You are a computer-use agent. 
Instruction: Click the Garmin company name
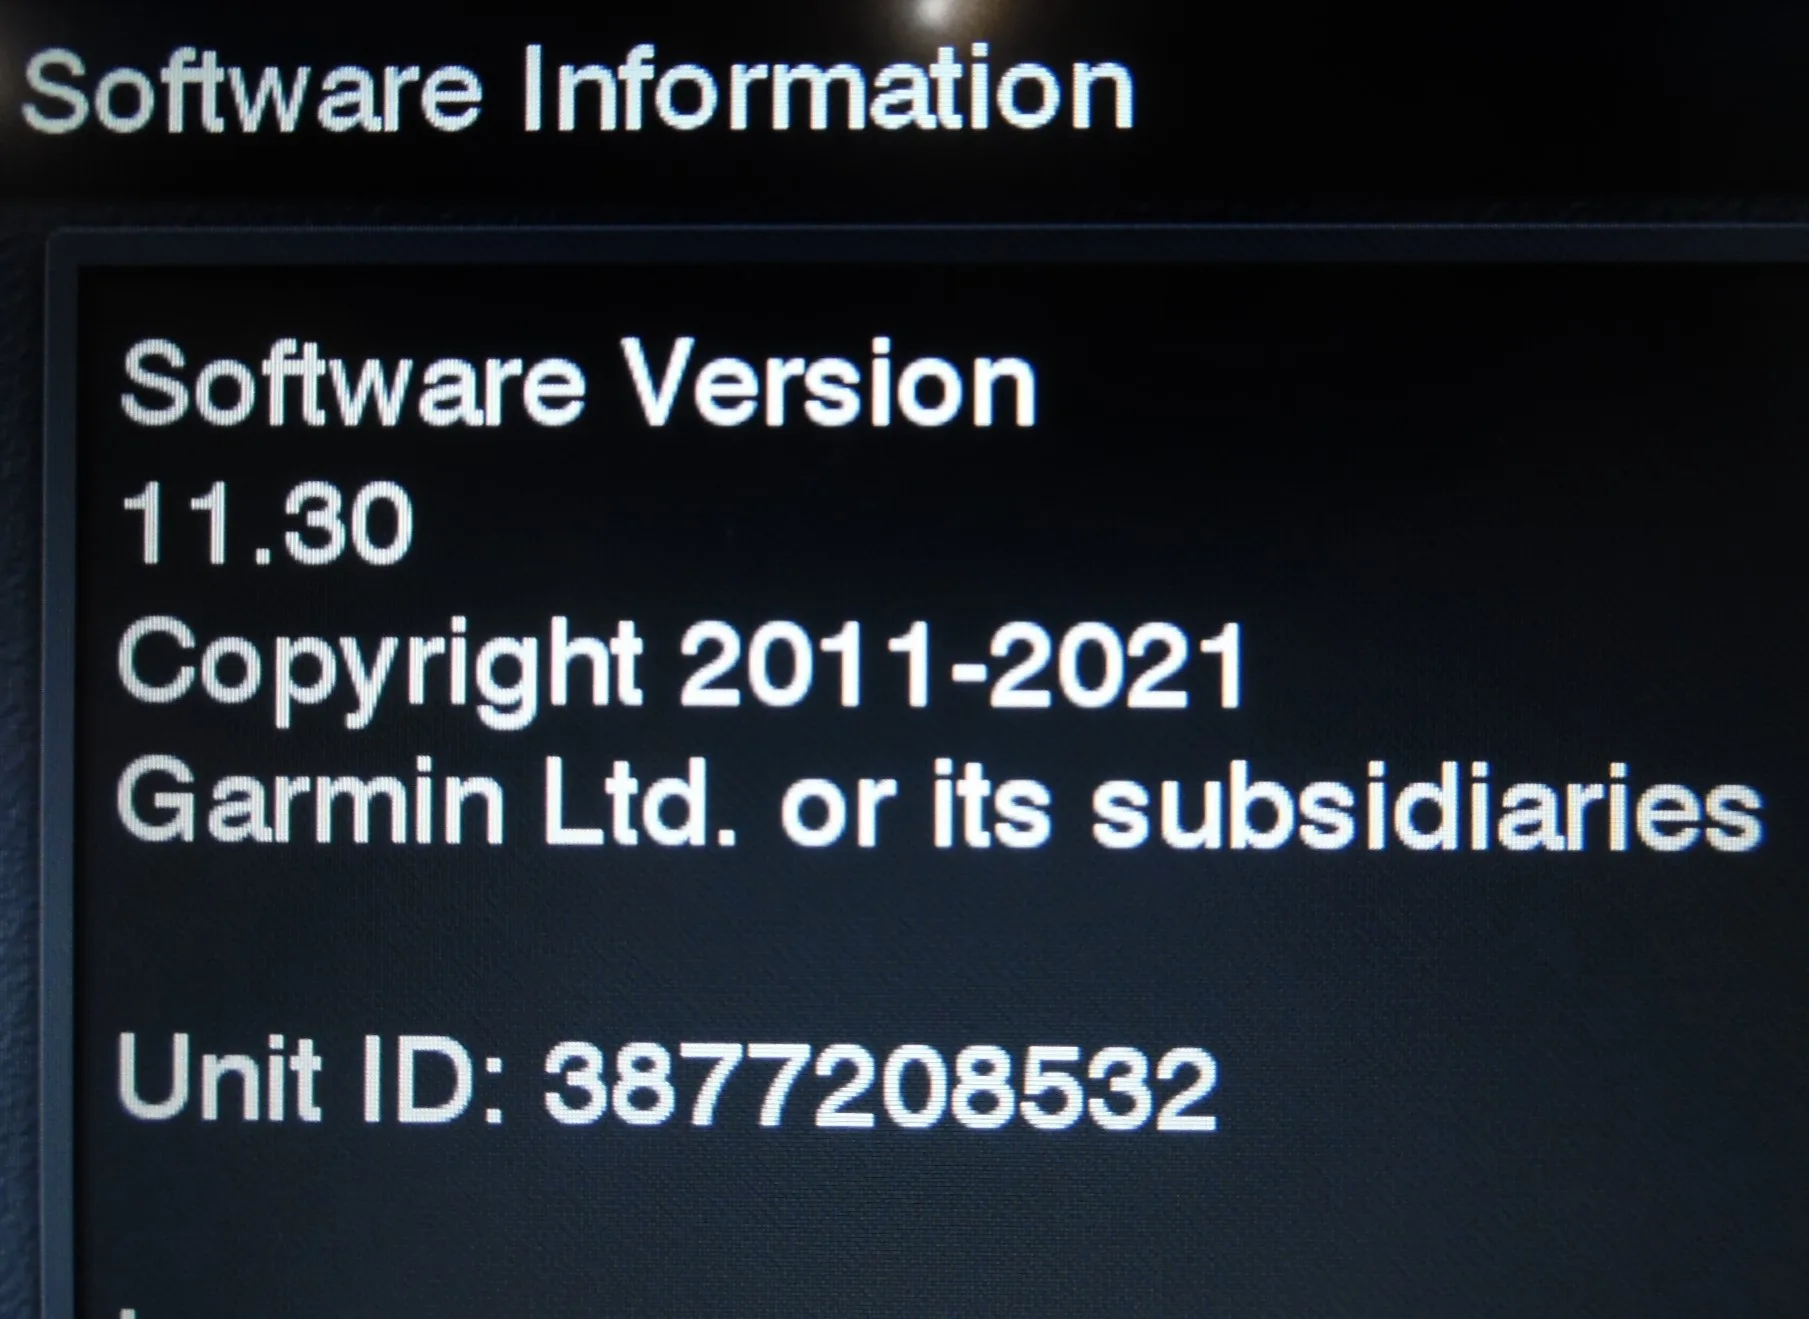310,802
